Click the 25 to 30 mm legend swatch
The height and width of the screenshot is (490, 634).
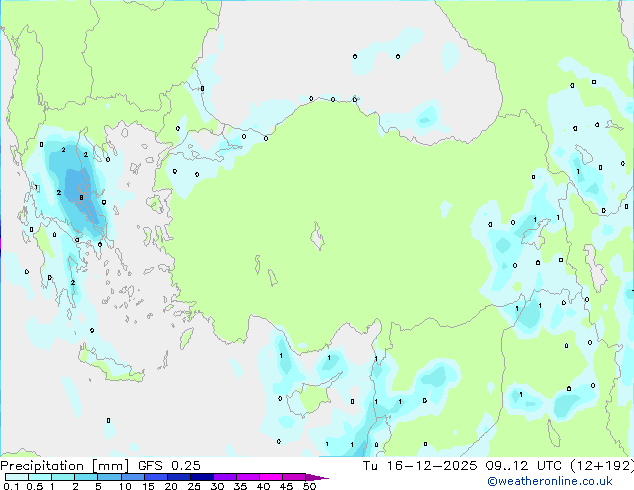(x=202, y=477)
